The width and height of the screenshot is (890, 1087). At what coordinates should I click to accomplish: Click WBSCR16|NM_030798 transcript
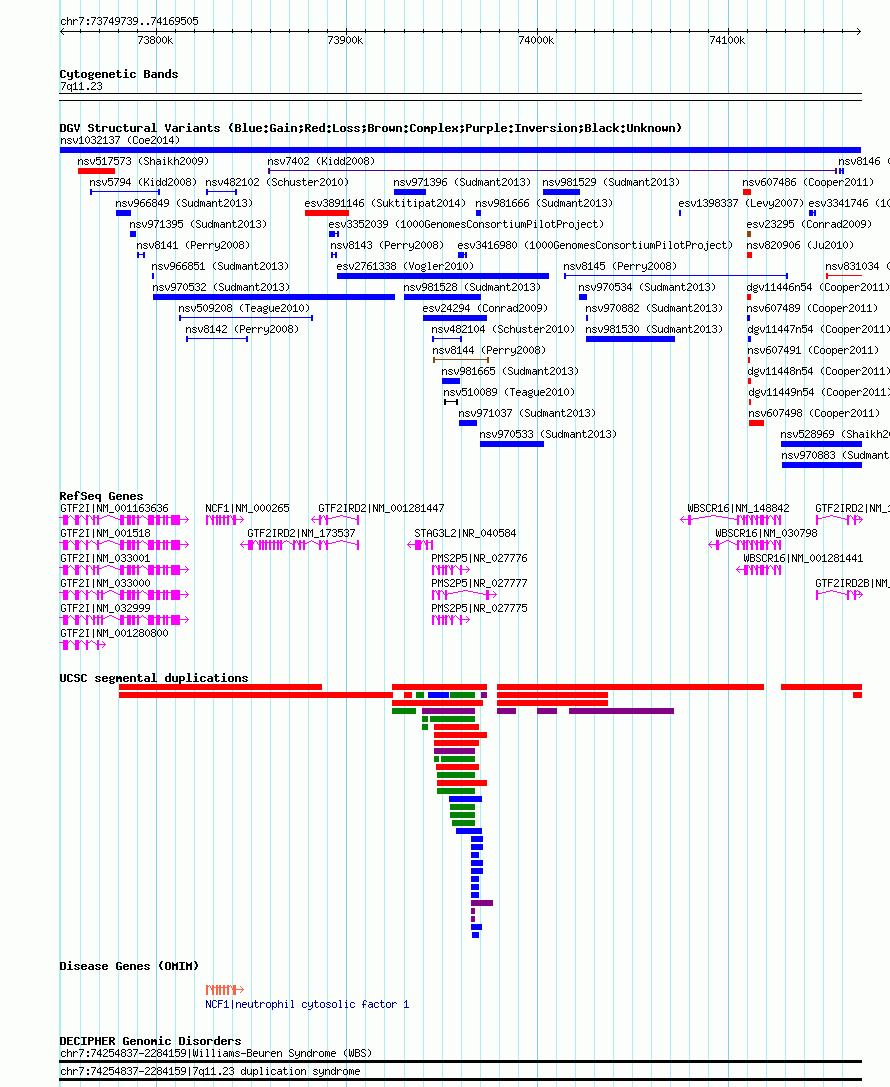[766, 533]
